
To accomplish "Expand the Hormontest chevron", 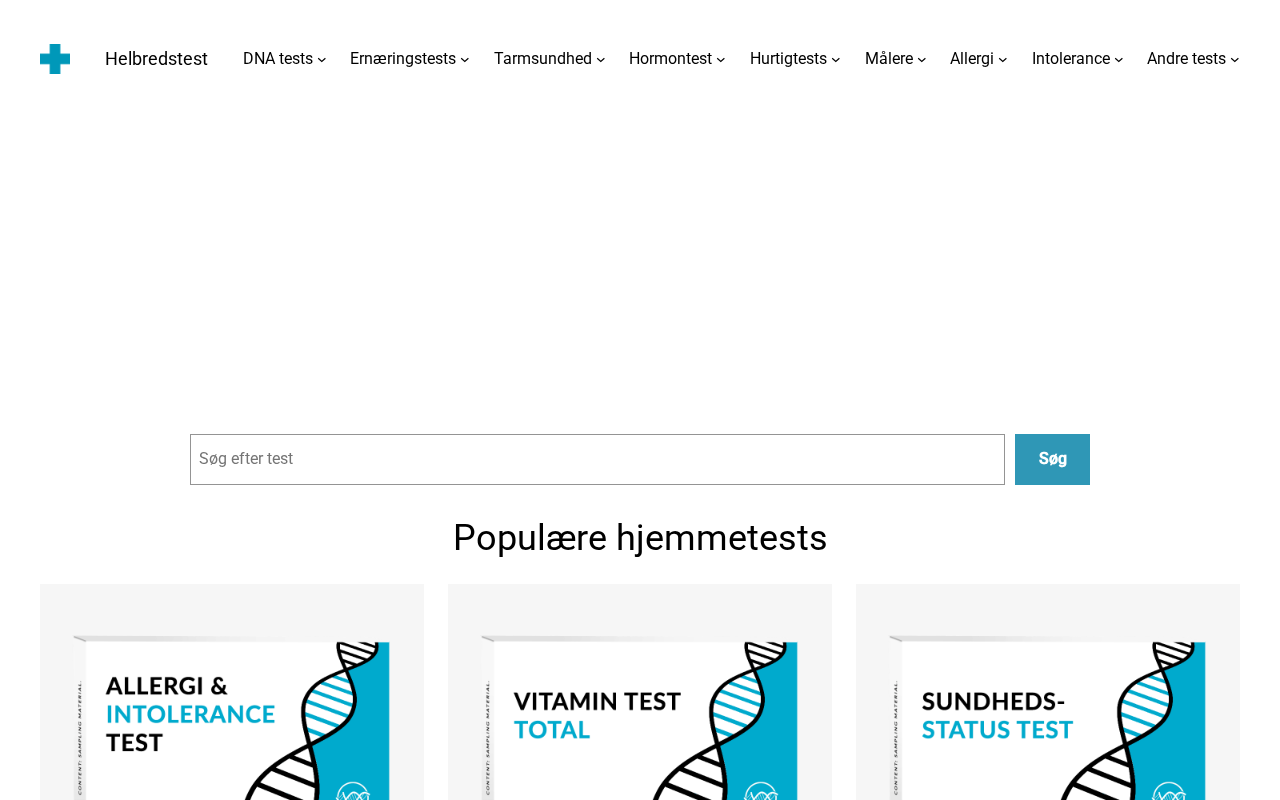I will pyautogui.click(x=721, y=60).
